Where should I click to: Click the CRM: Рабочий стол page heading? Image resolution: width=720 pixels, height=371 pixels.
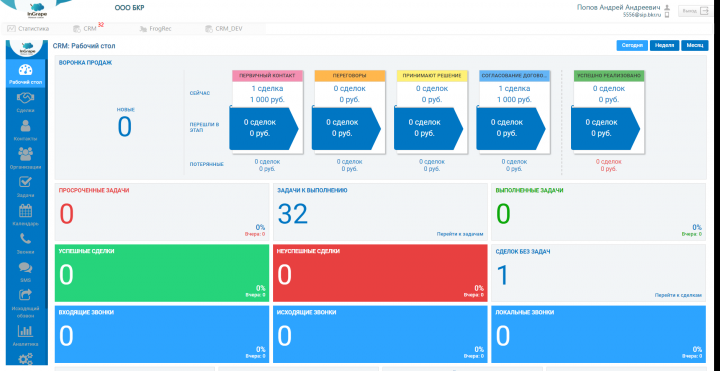coord(84,46)
